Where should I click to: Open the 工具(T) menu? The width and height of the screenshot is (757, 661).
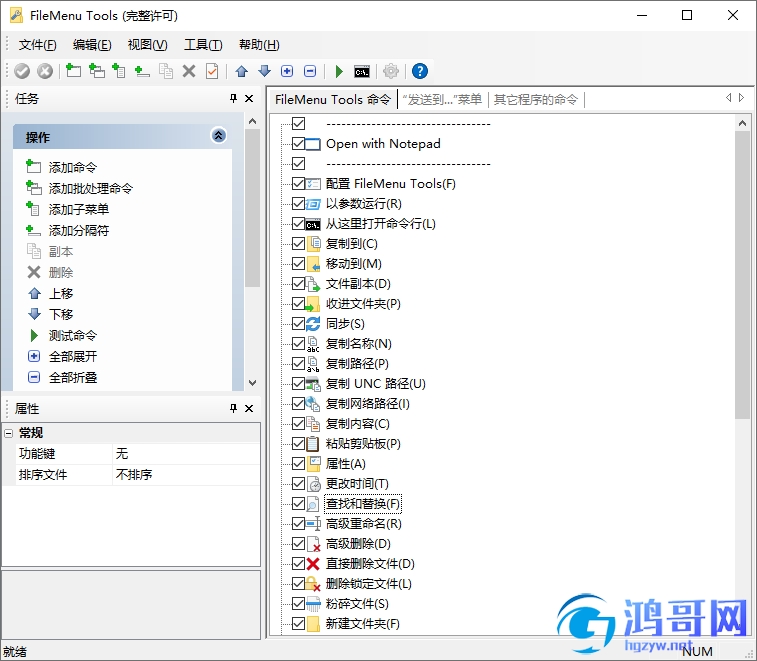203,45
